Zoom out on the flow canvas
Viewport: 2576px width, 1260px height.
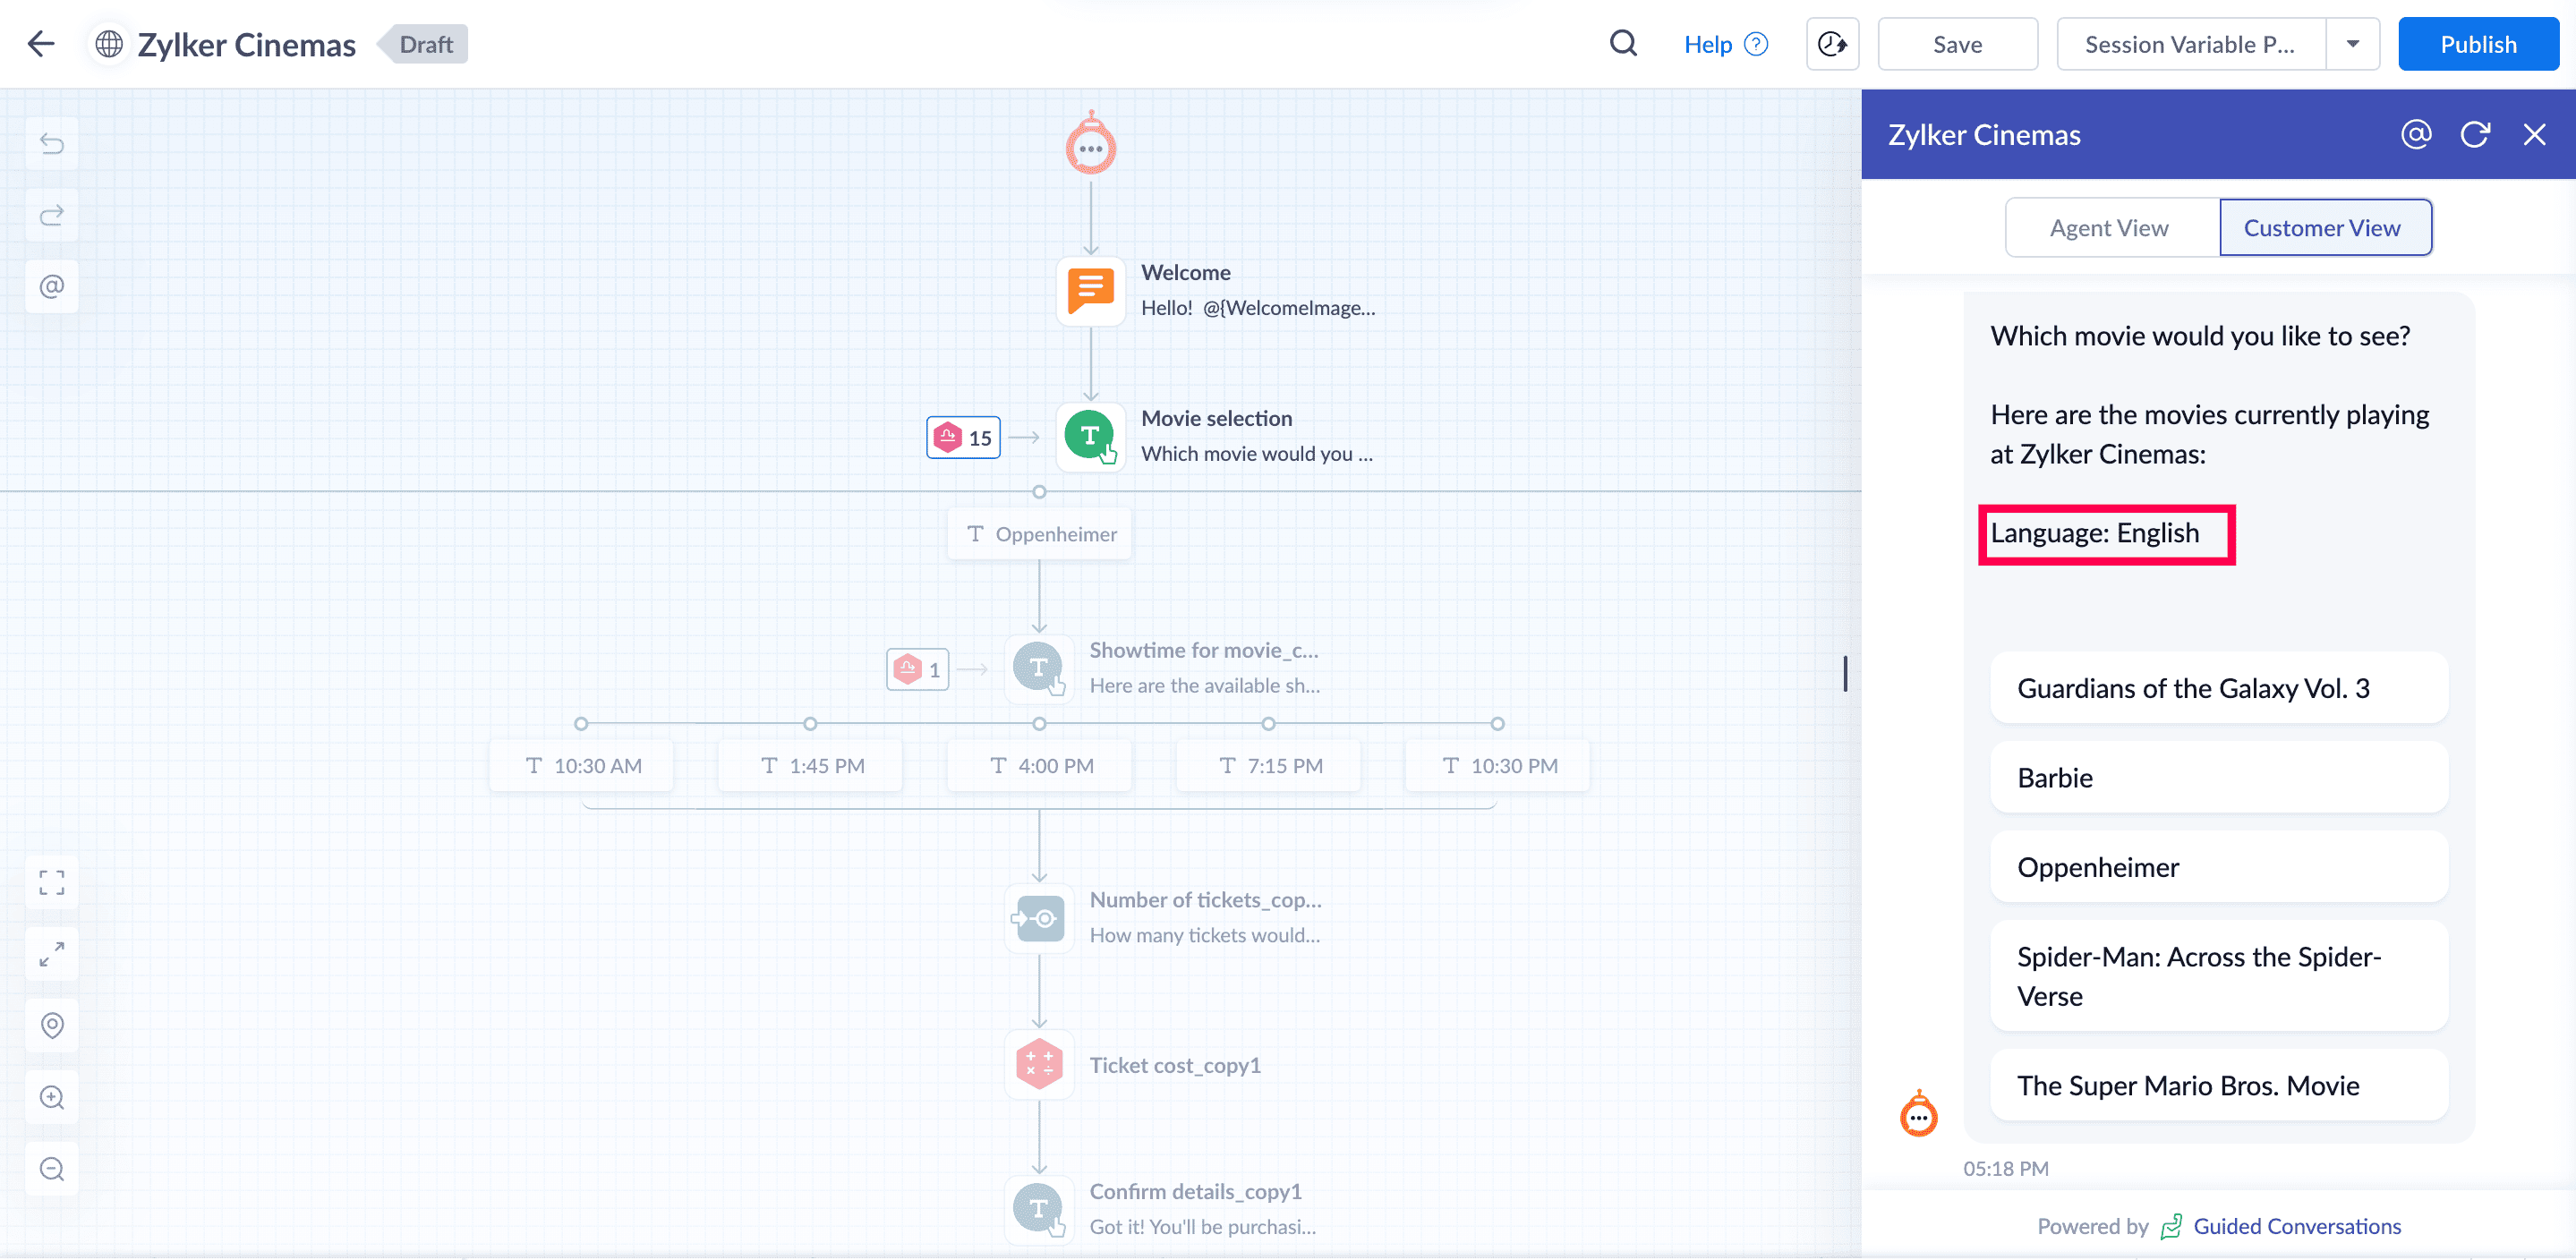tap(52, 1169)
